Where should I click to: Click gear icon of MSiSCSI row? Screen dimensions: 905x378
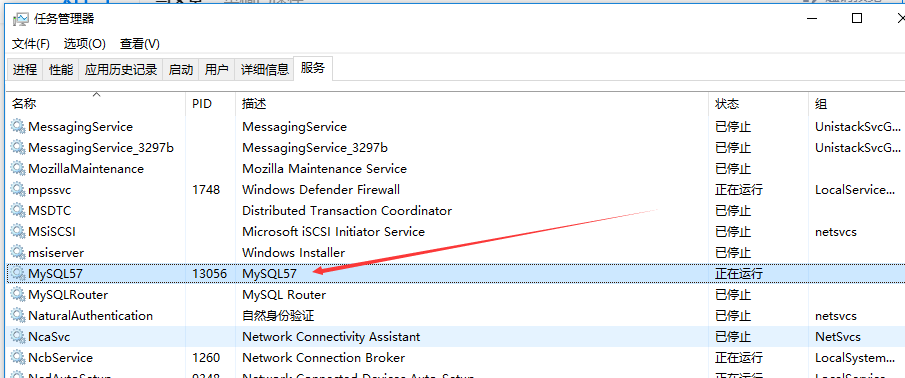pos(18,231)
